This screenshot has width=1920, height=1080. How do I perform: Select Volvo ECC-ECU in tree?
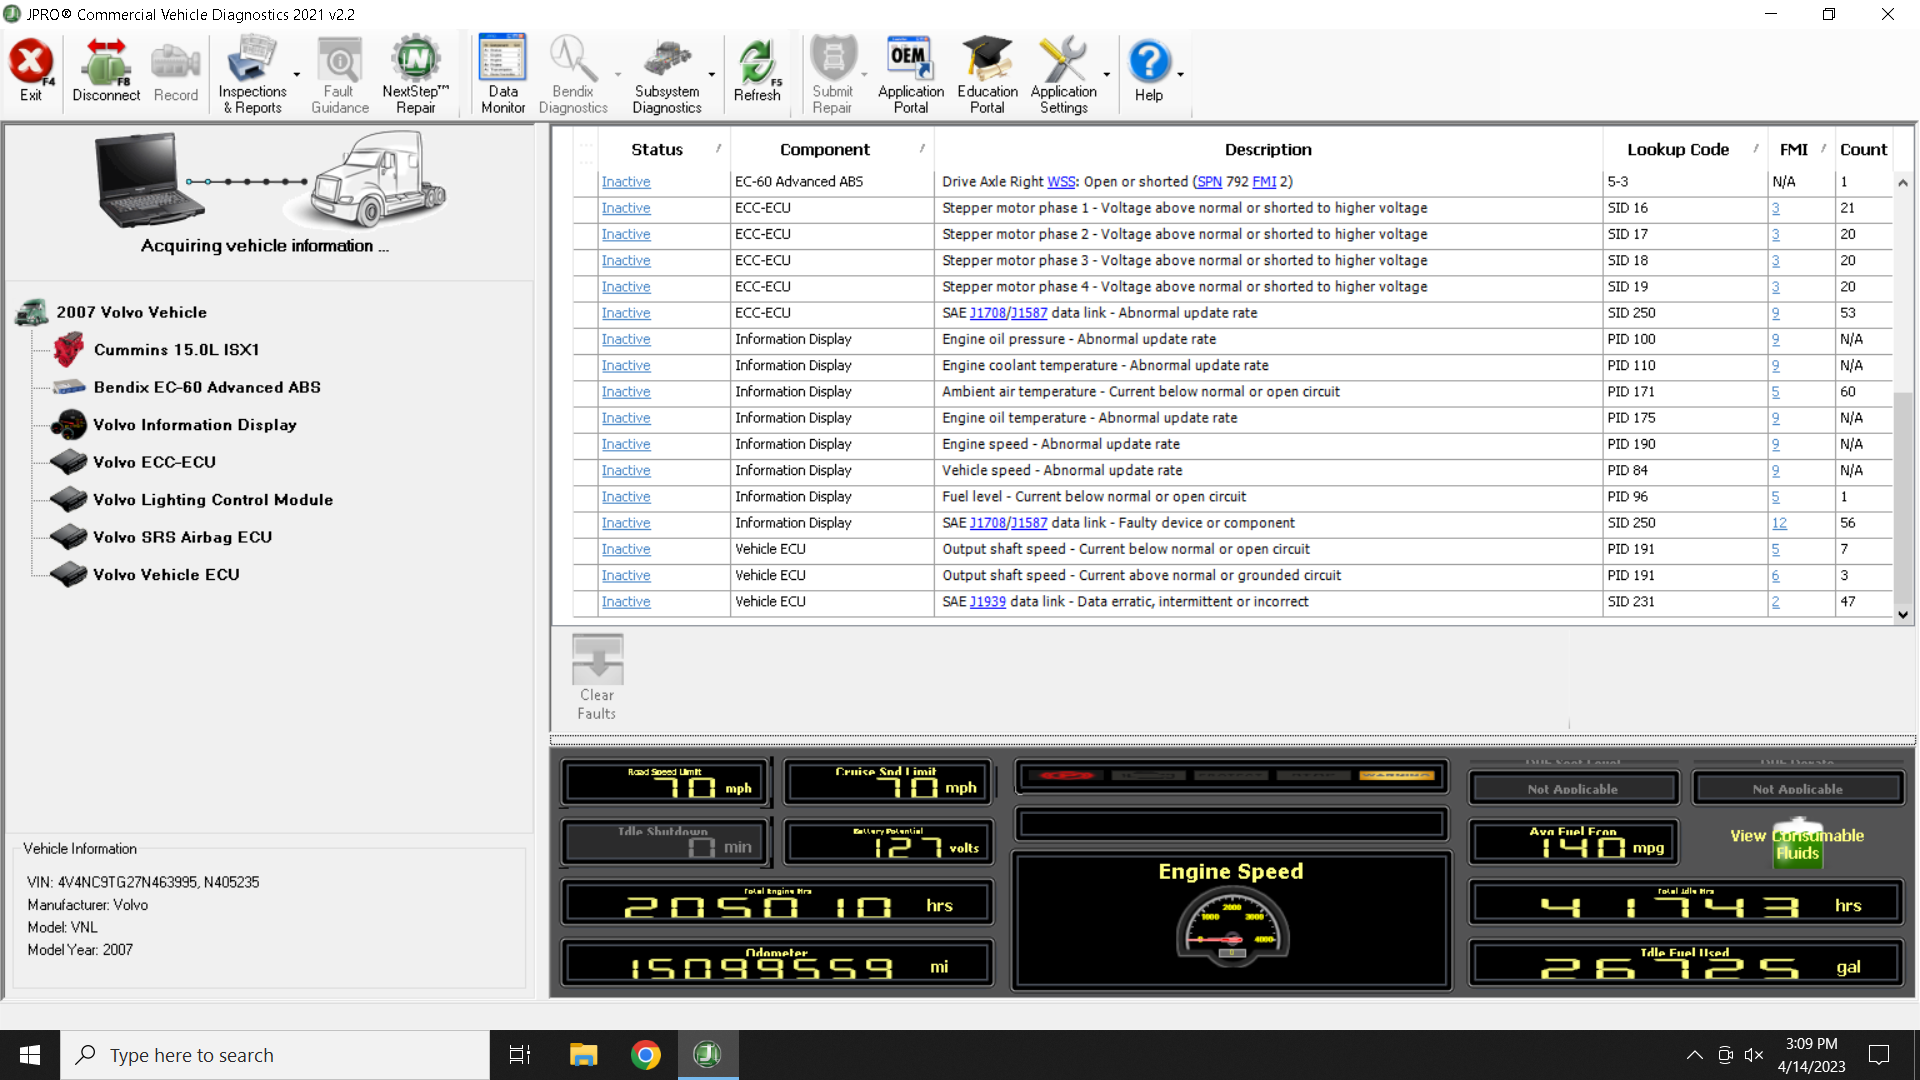(x=154, y=462)
